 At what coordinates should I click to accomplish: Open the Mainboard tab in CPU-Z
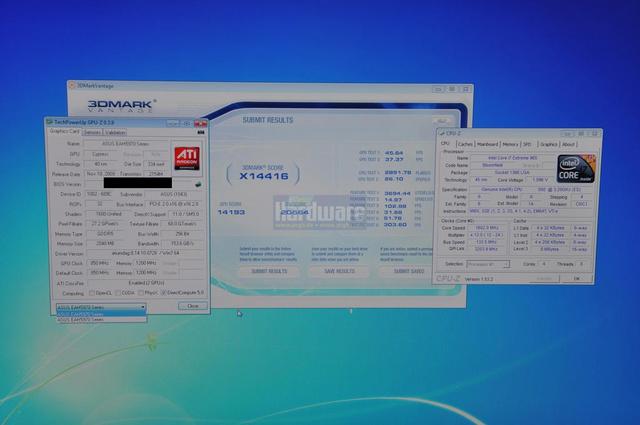coord(488,144)
